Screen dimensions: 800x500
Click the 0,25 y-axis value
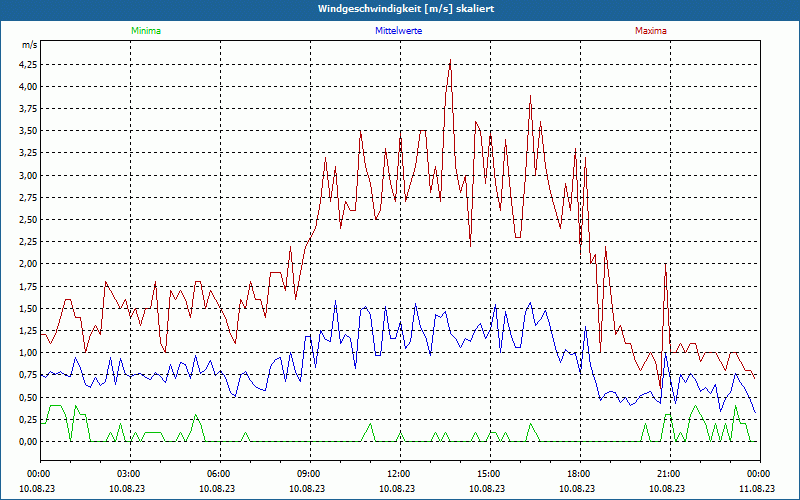point(28,419)
